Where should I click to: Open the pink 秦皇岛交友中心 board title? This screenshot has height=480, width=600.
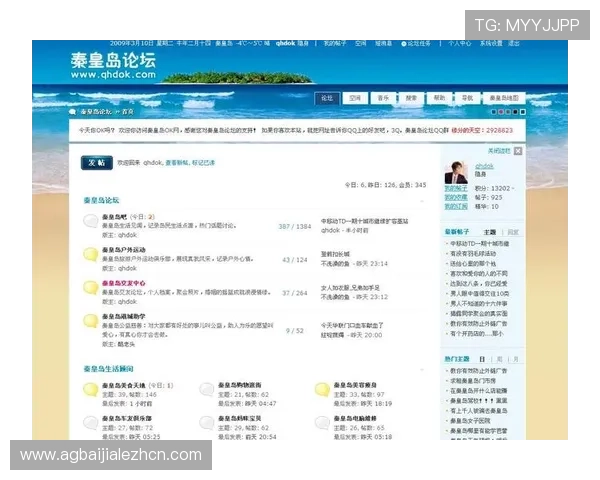coord(124,283)
